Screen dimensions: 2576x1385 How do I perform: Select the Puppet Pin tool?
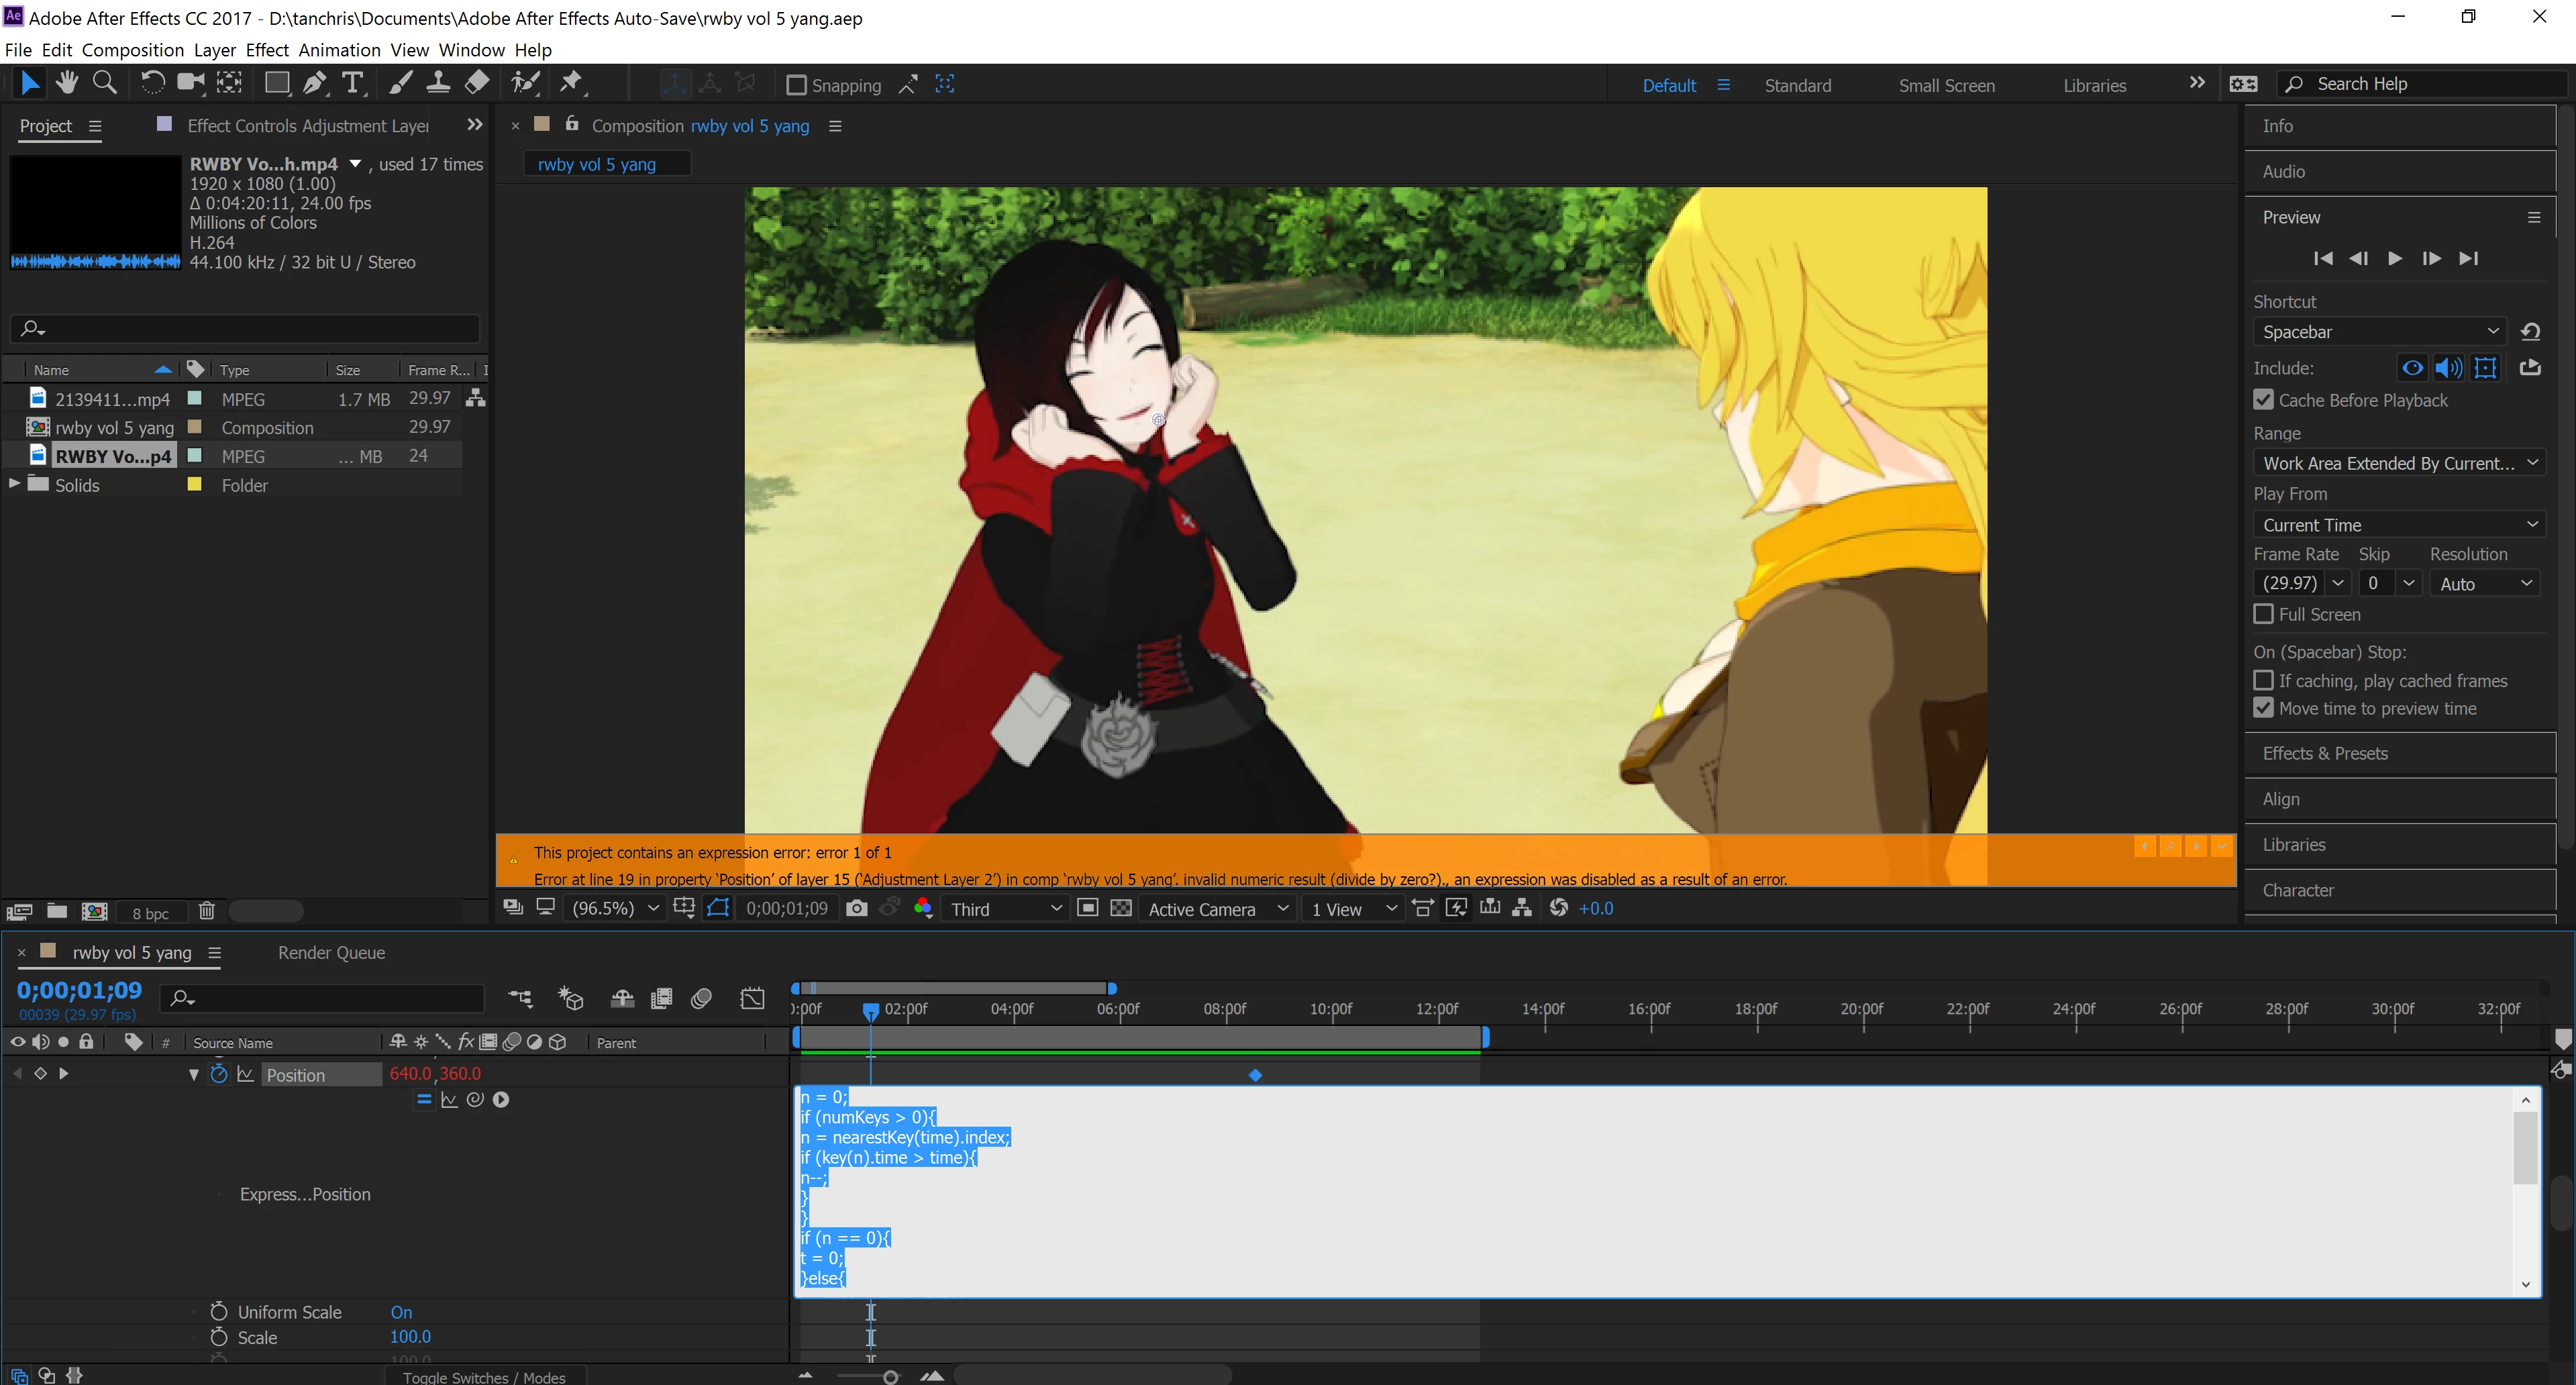pyautogui.click(x=571, y=84)
